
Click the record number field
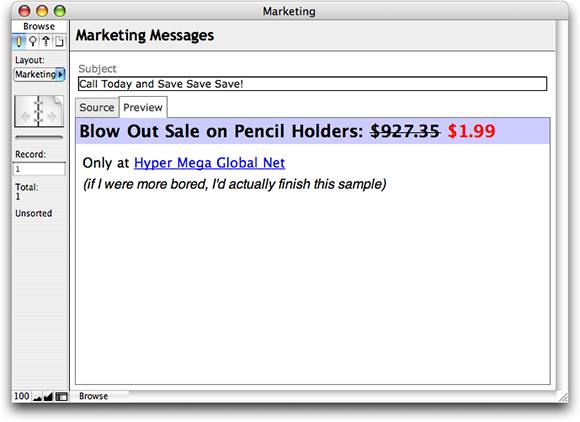39,169
